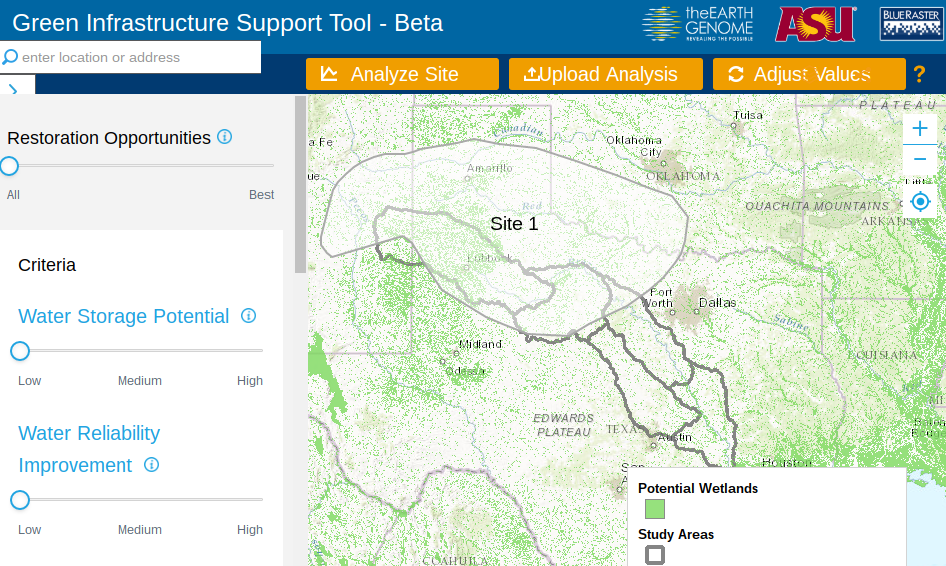Click the sidebar vertical scrollbar

pyautogui.click(x=300, y=185)
